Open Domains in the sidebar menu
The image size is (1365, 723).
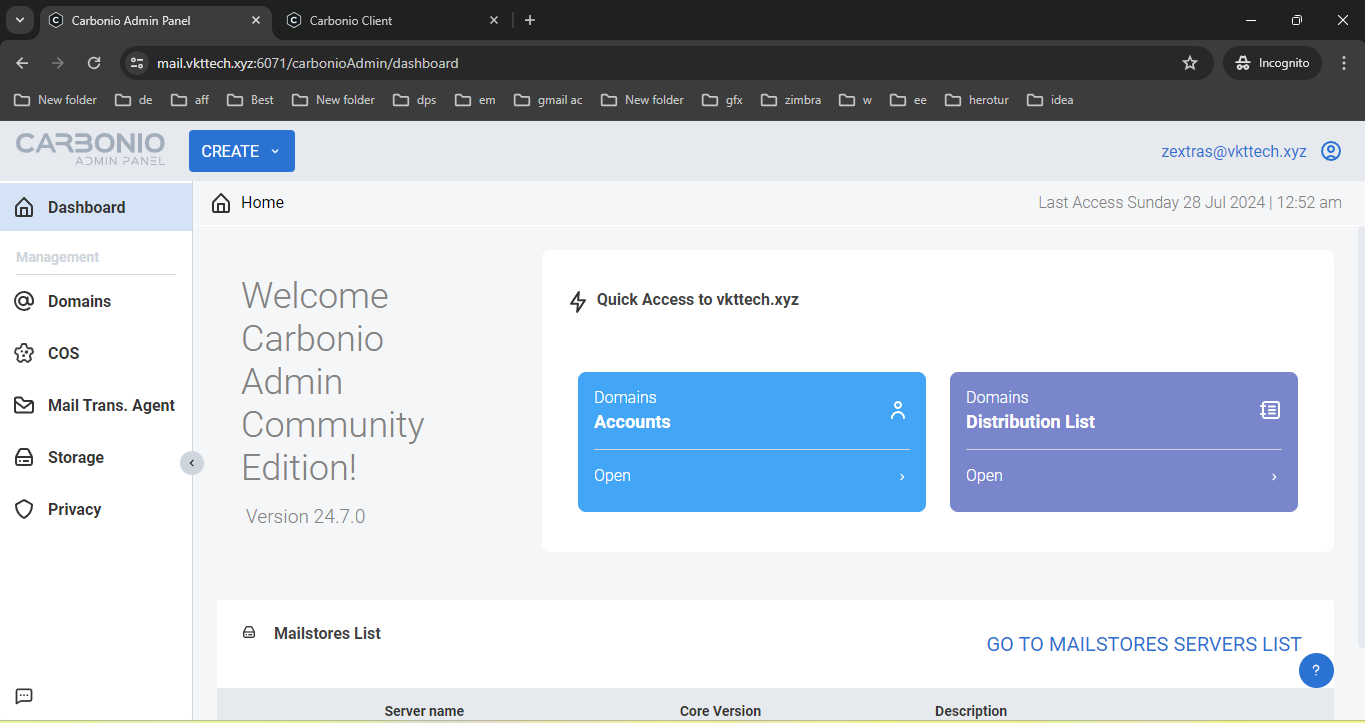[96, 301]
